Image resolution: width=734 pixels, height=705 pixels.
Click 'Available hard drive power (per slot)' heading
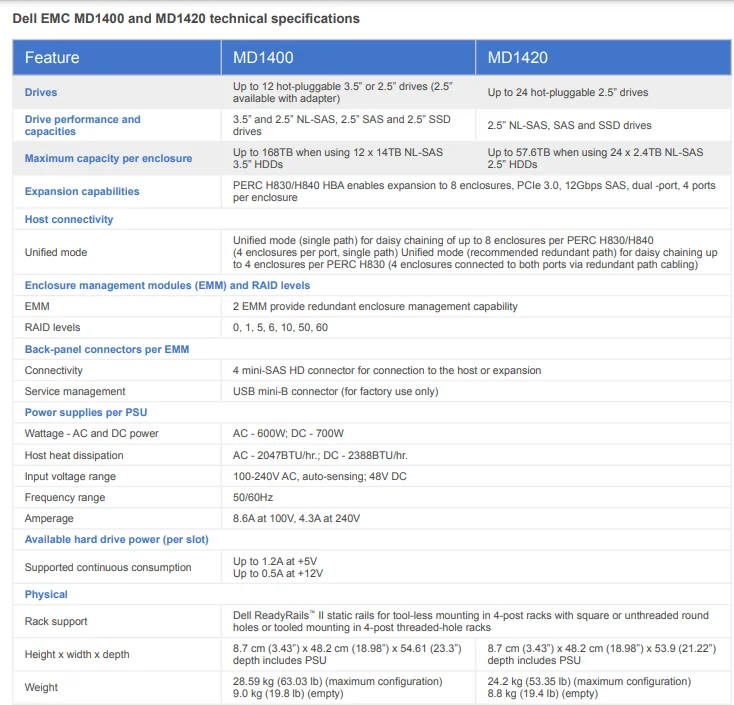[x=117, y=539]
